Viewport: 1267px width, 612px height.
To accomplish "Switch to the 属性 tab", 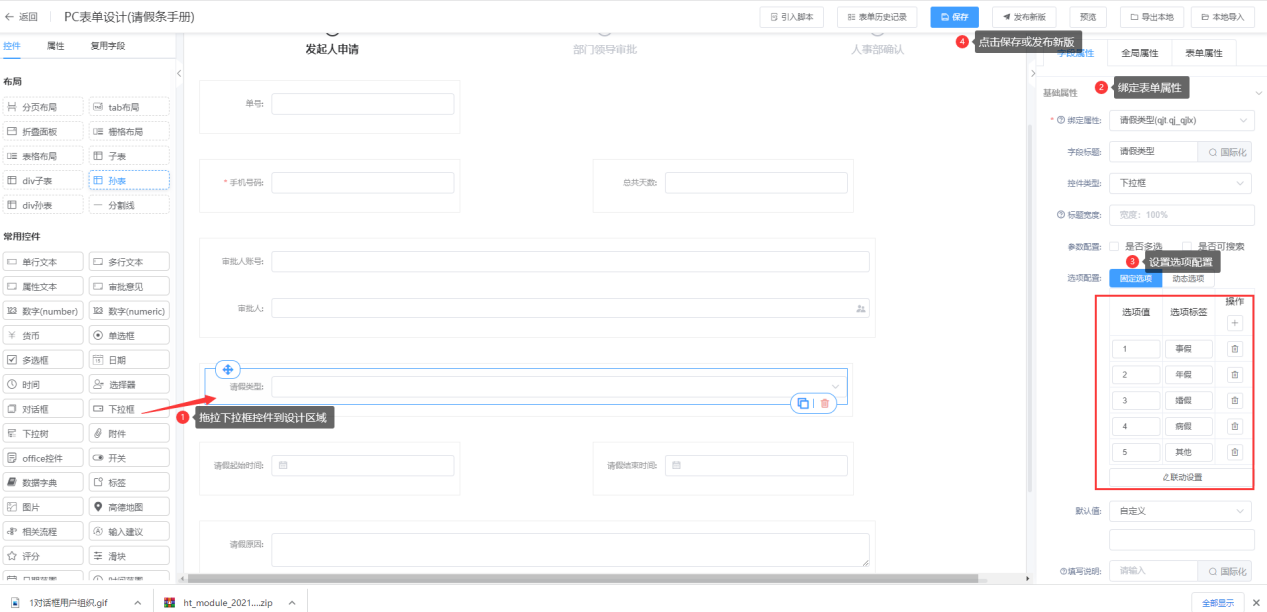I will click(56, 45).
